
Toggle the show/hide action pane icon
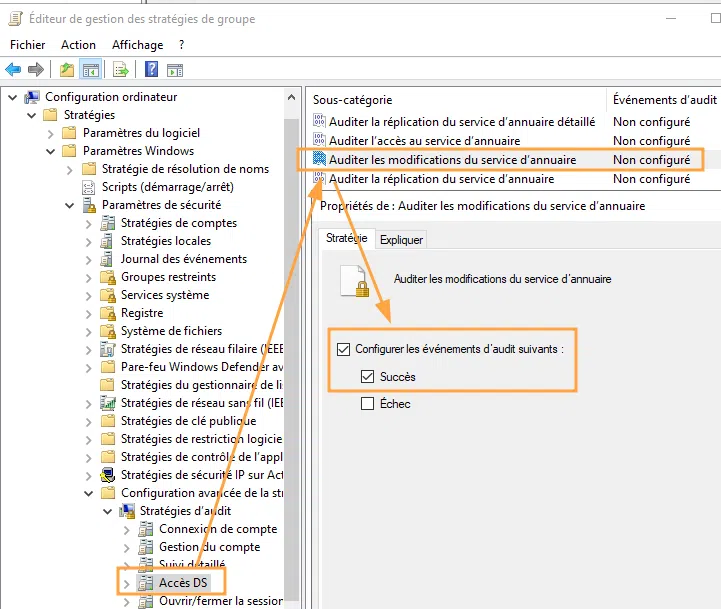pos(175,70)
